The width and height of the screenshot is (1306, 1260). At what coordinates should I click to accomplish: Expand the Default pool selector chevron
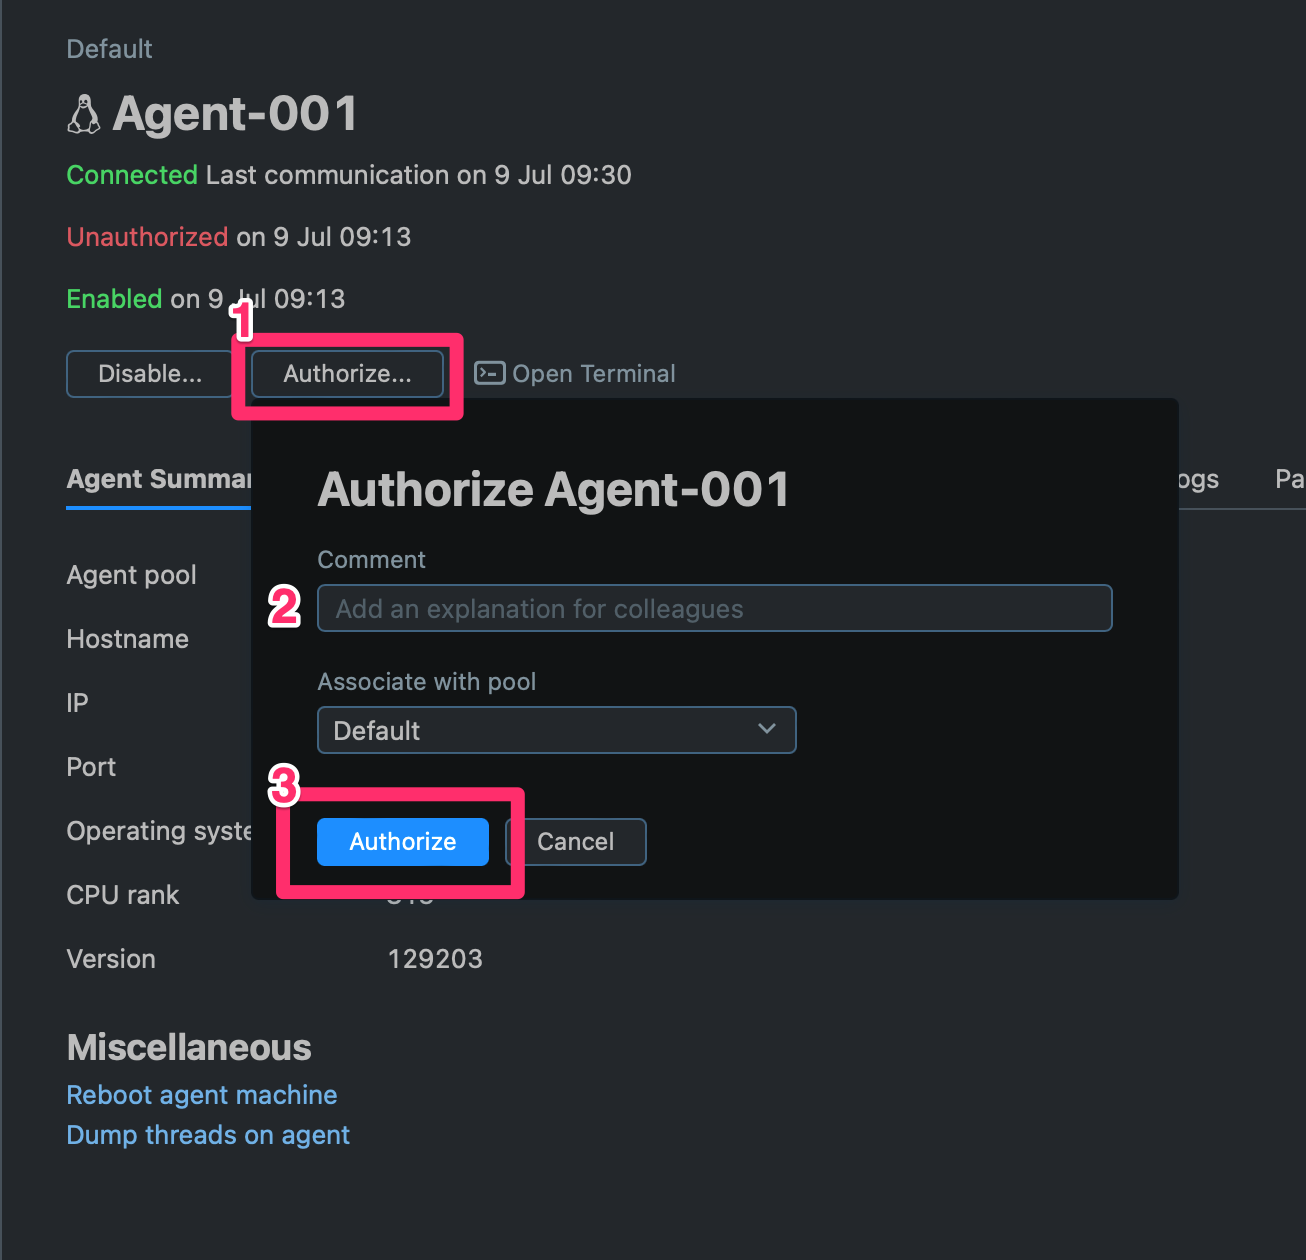click(x=766, y=730)
